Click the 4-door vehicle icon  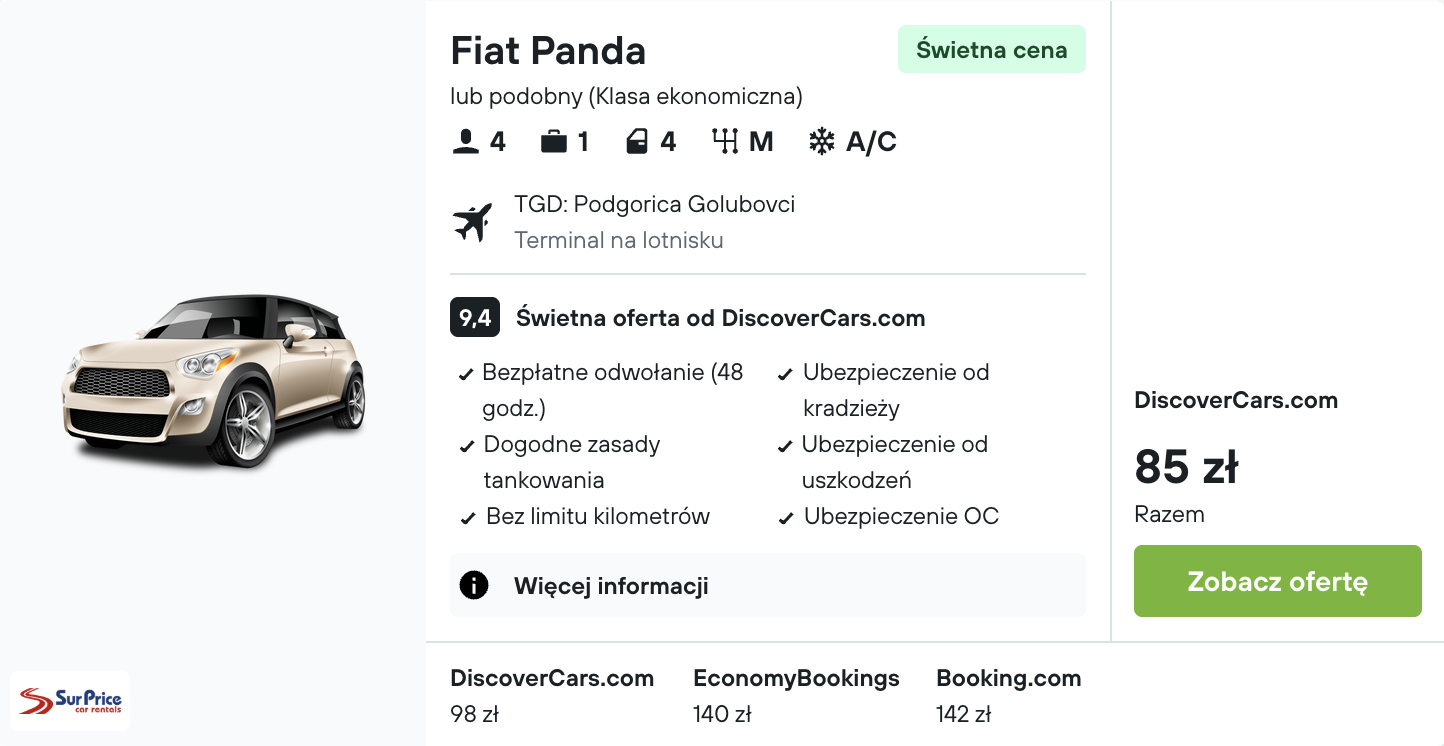point(636,141)
